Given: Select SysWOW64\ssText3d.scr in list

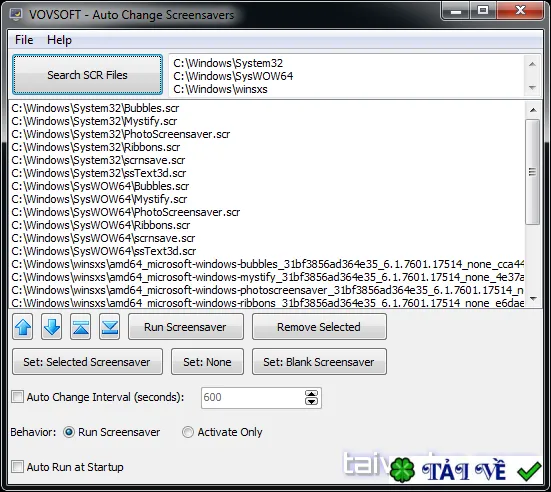Looking at the screenshot, I should pyautogui.click(x=104, y=251).
